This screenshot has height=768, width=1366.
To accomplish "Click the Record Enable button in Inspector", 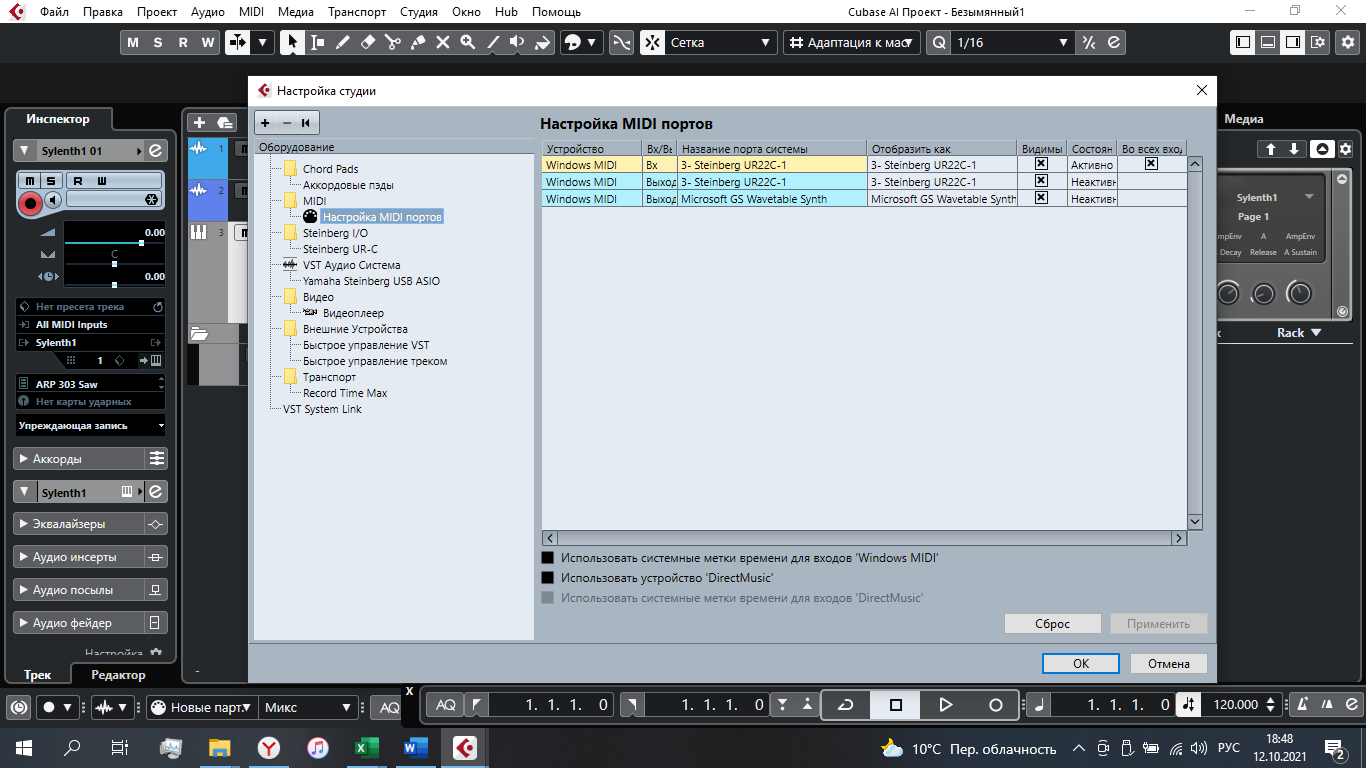I will point(30,202).
